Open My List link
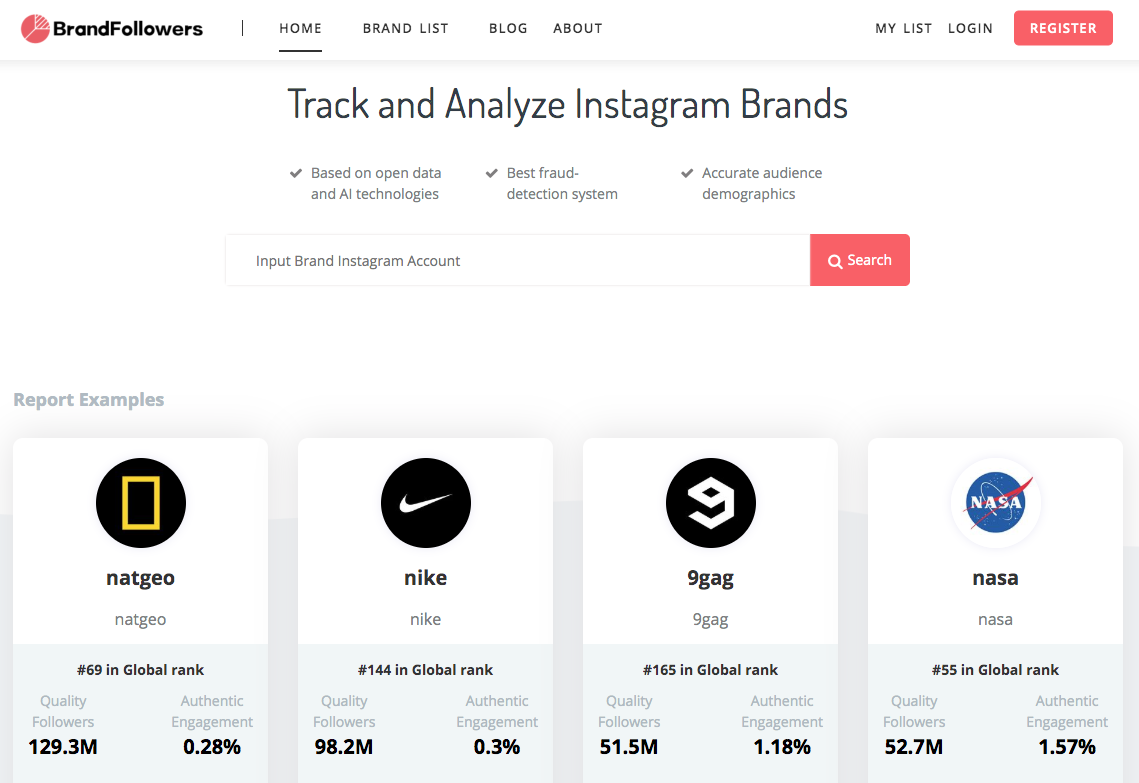The width and height of the screenshot is (1139, 783). 903,28
